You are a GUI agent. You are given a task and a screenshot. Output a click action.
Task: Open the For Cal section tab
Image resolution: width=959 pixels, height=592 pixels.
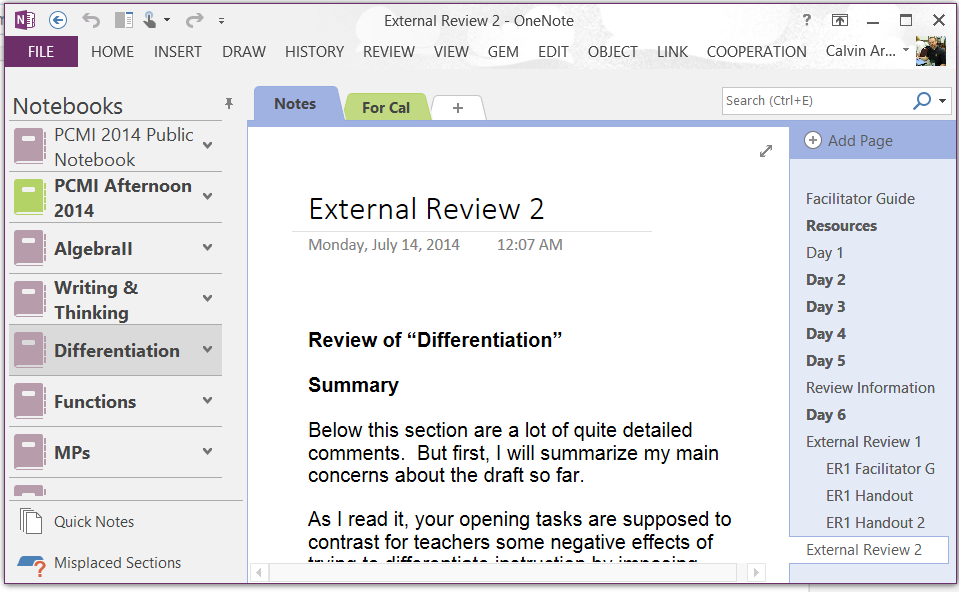click(386, 105)
